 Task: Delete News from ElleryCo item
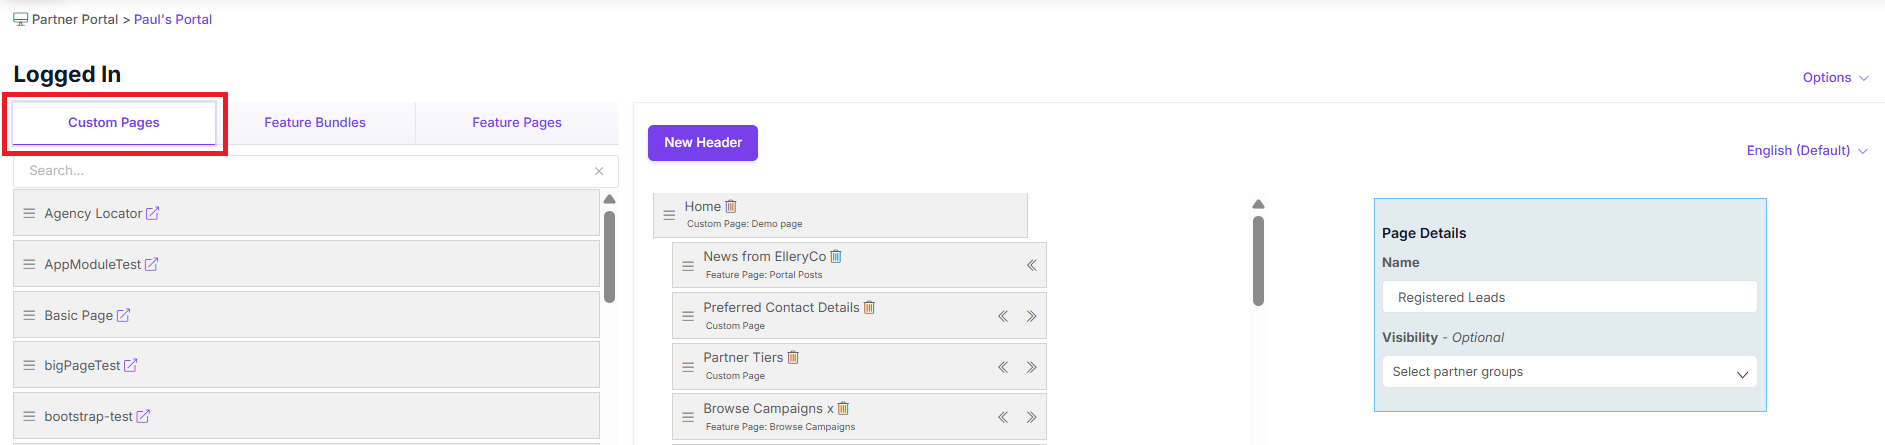pyautogui.click(x=836, y=256)
